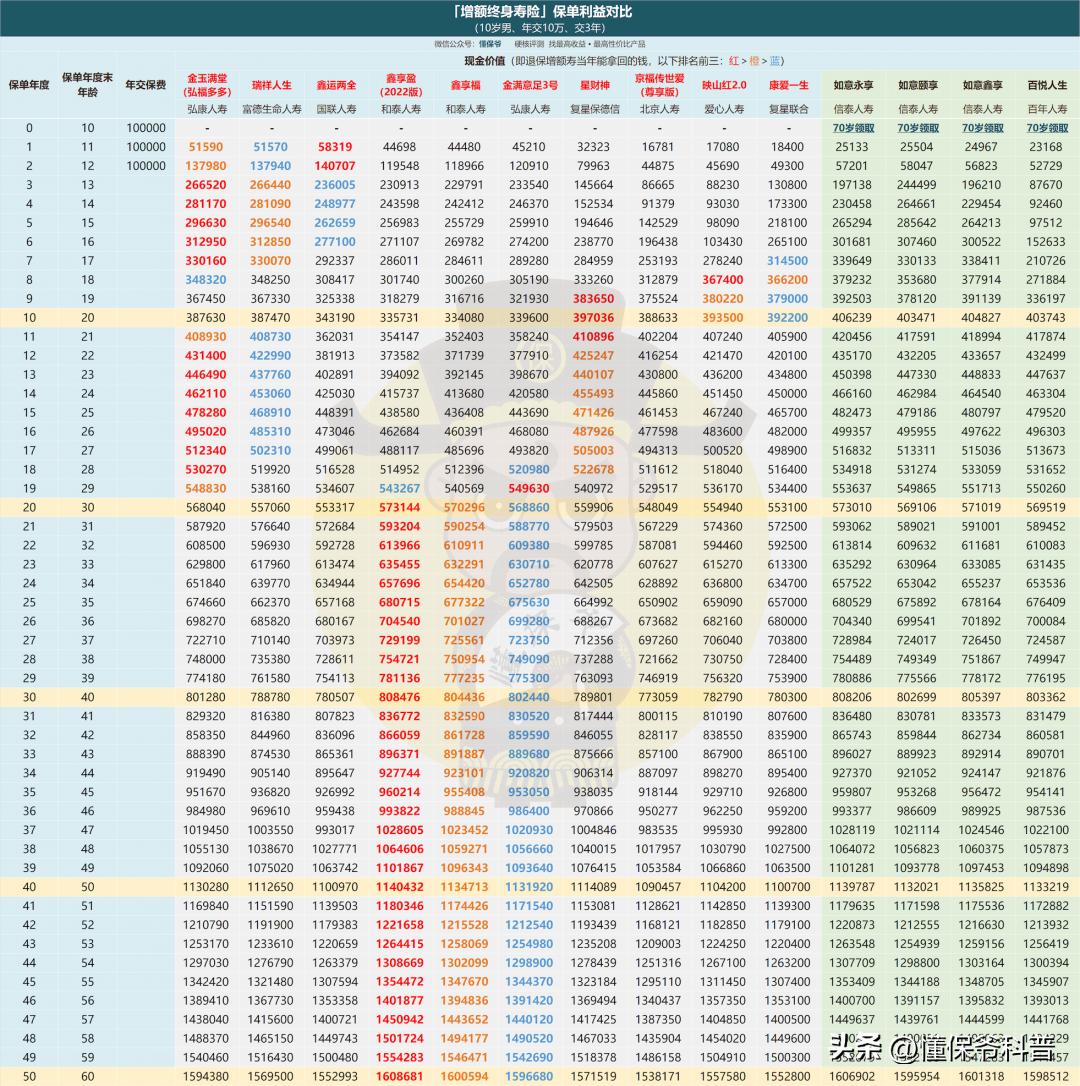The width and height of the screenshot is (1080, 1086).
Task: Open the 70岁领取 link under 如意永享
Action: pyautogui.click(x=853, y=128)
